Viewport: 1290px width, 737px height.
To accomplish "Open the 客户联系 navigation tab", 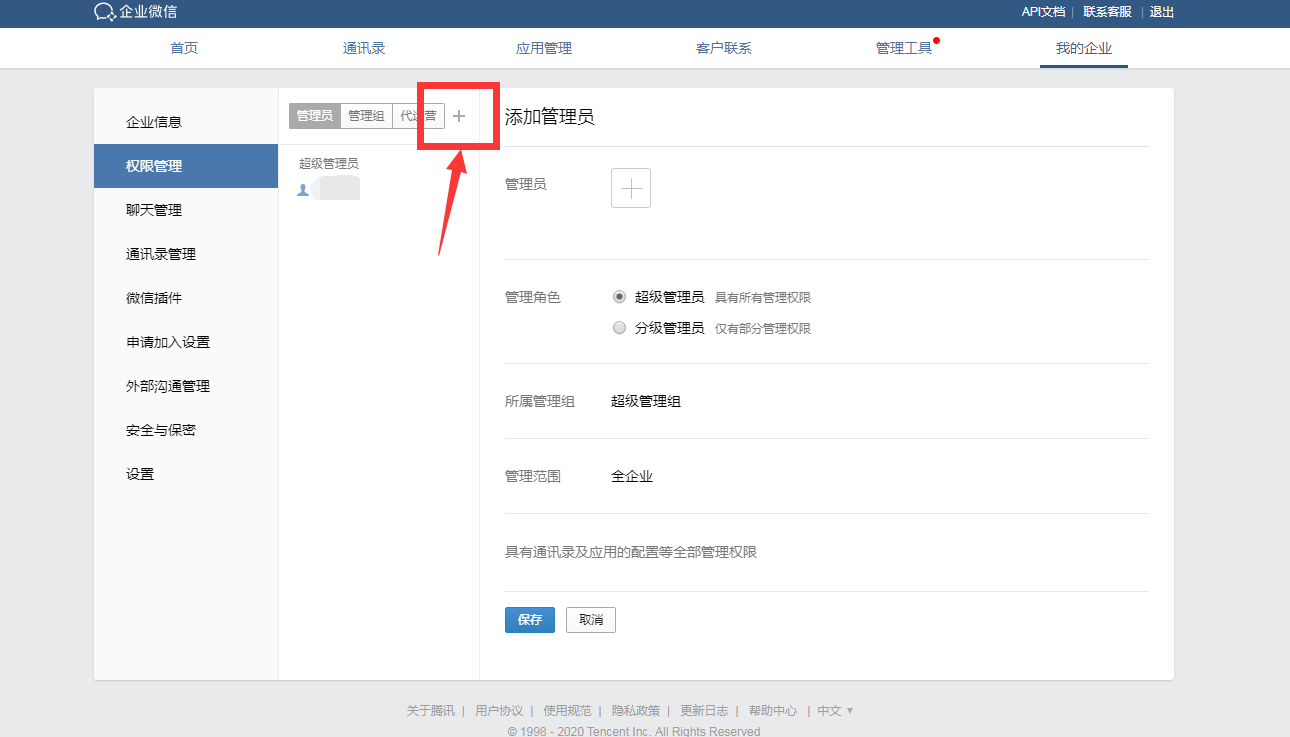I will click(724, 48).
